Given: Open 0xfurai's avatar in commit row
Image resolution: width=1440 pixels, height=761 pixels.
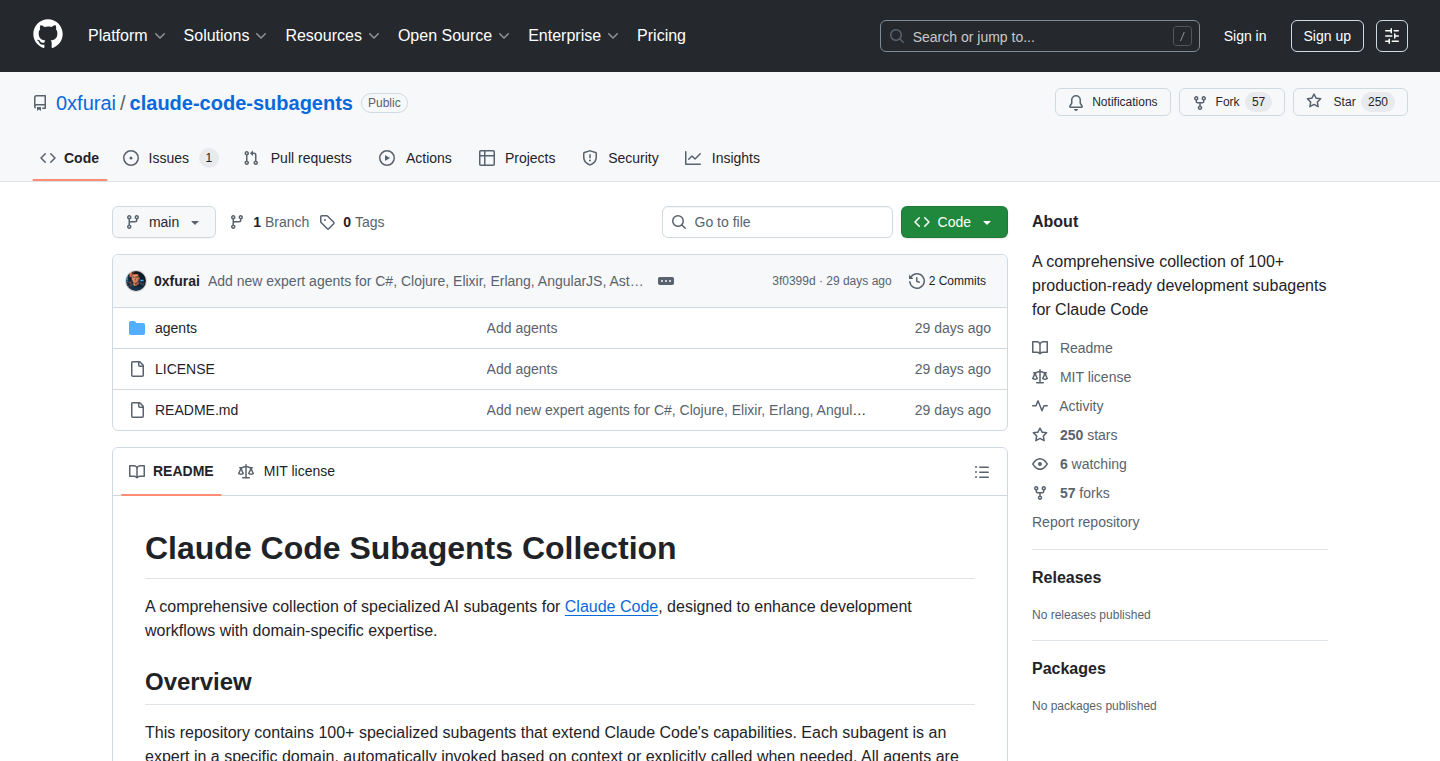Looking at the screenshot, I should click(x=136, y=281).
